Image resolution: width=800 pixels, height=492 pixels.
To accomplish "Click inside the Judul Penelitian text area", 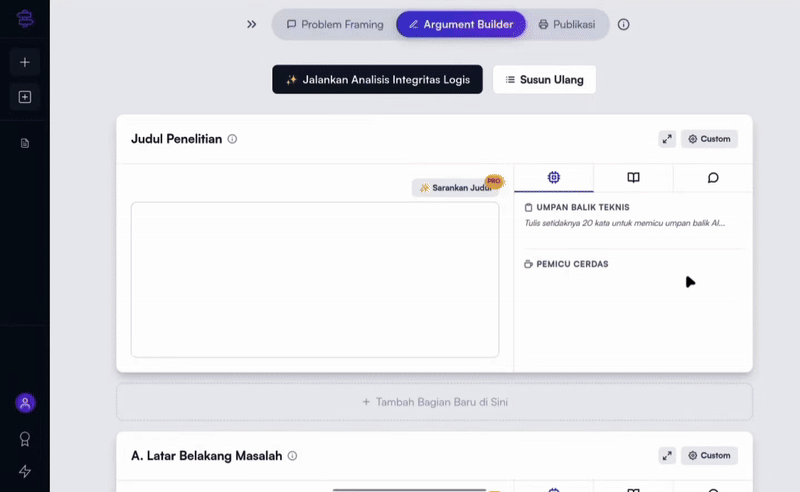I will (315, 280).
